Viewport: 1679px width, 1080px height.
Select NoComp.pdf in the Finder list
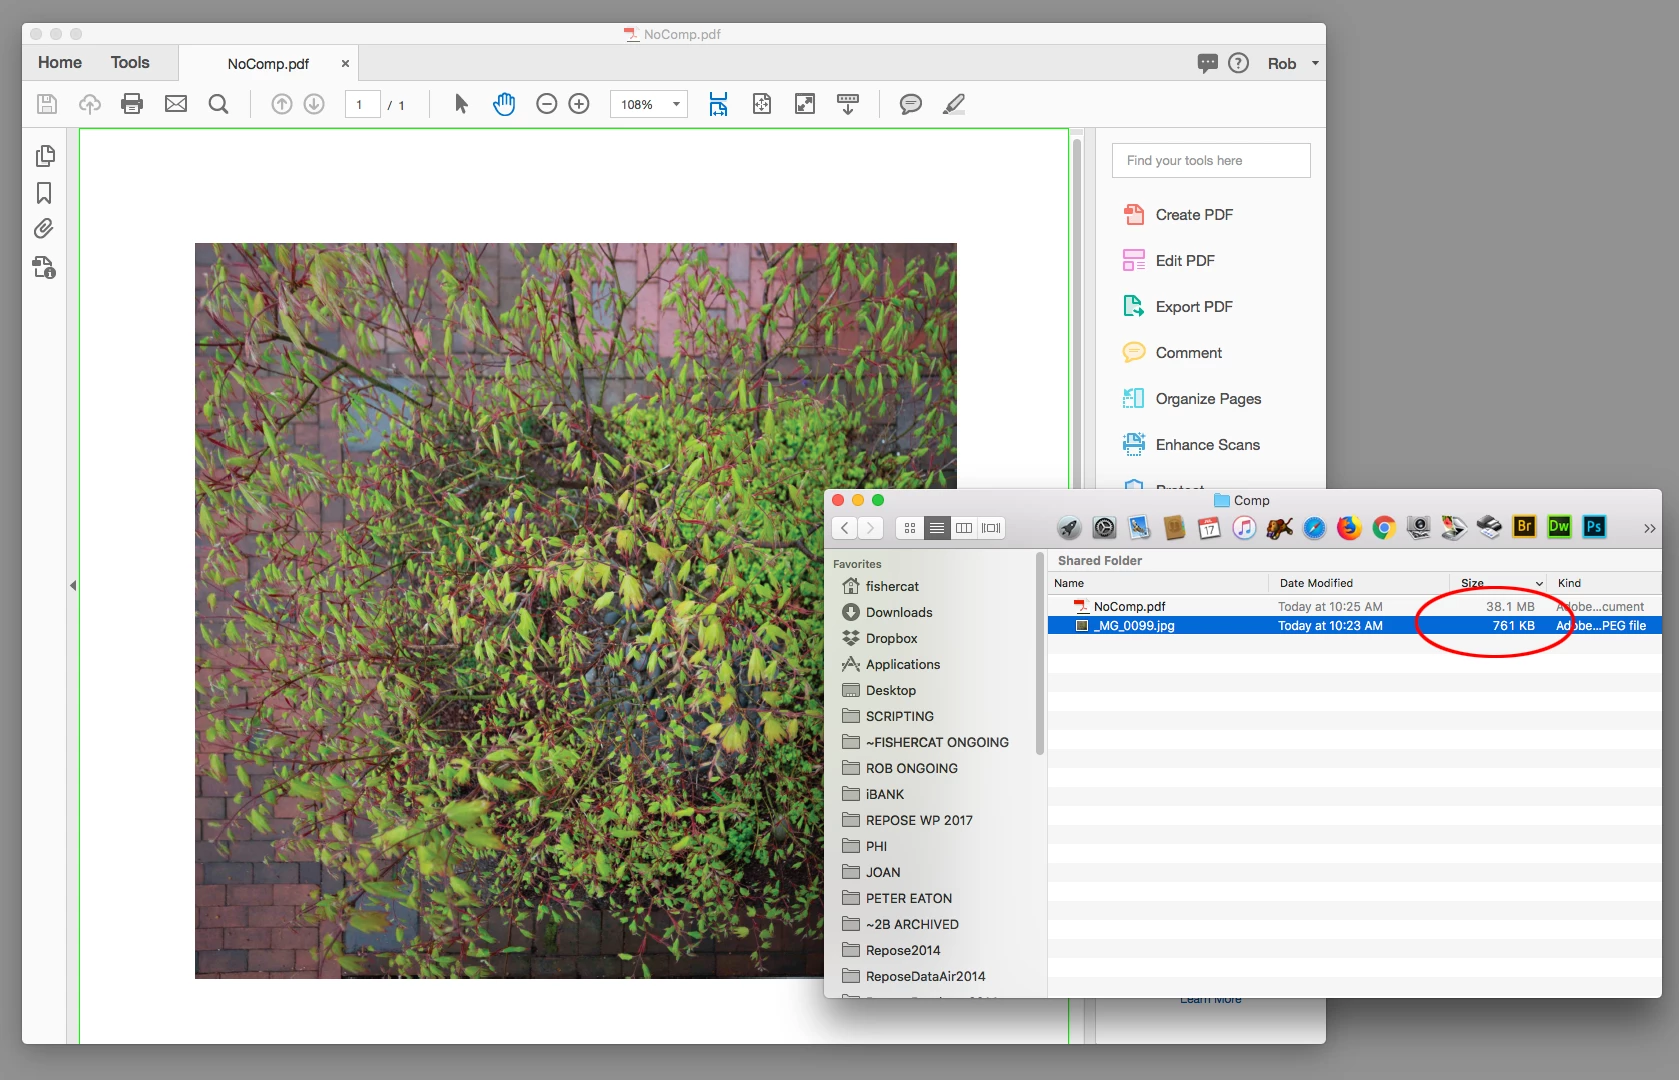[x=1354, y=606]
